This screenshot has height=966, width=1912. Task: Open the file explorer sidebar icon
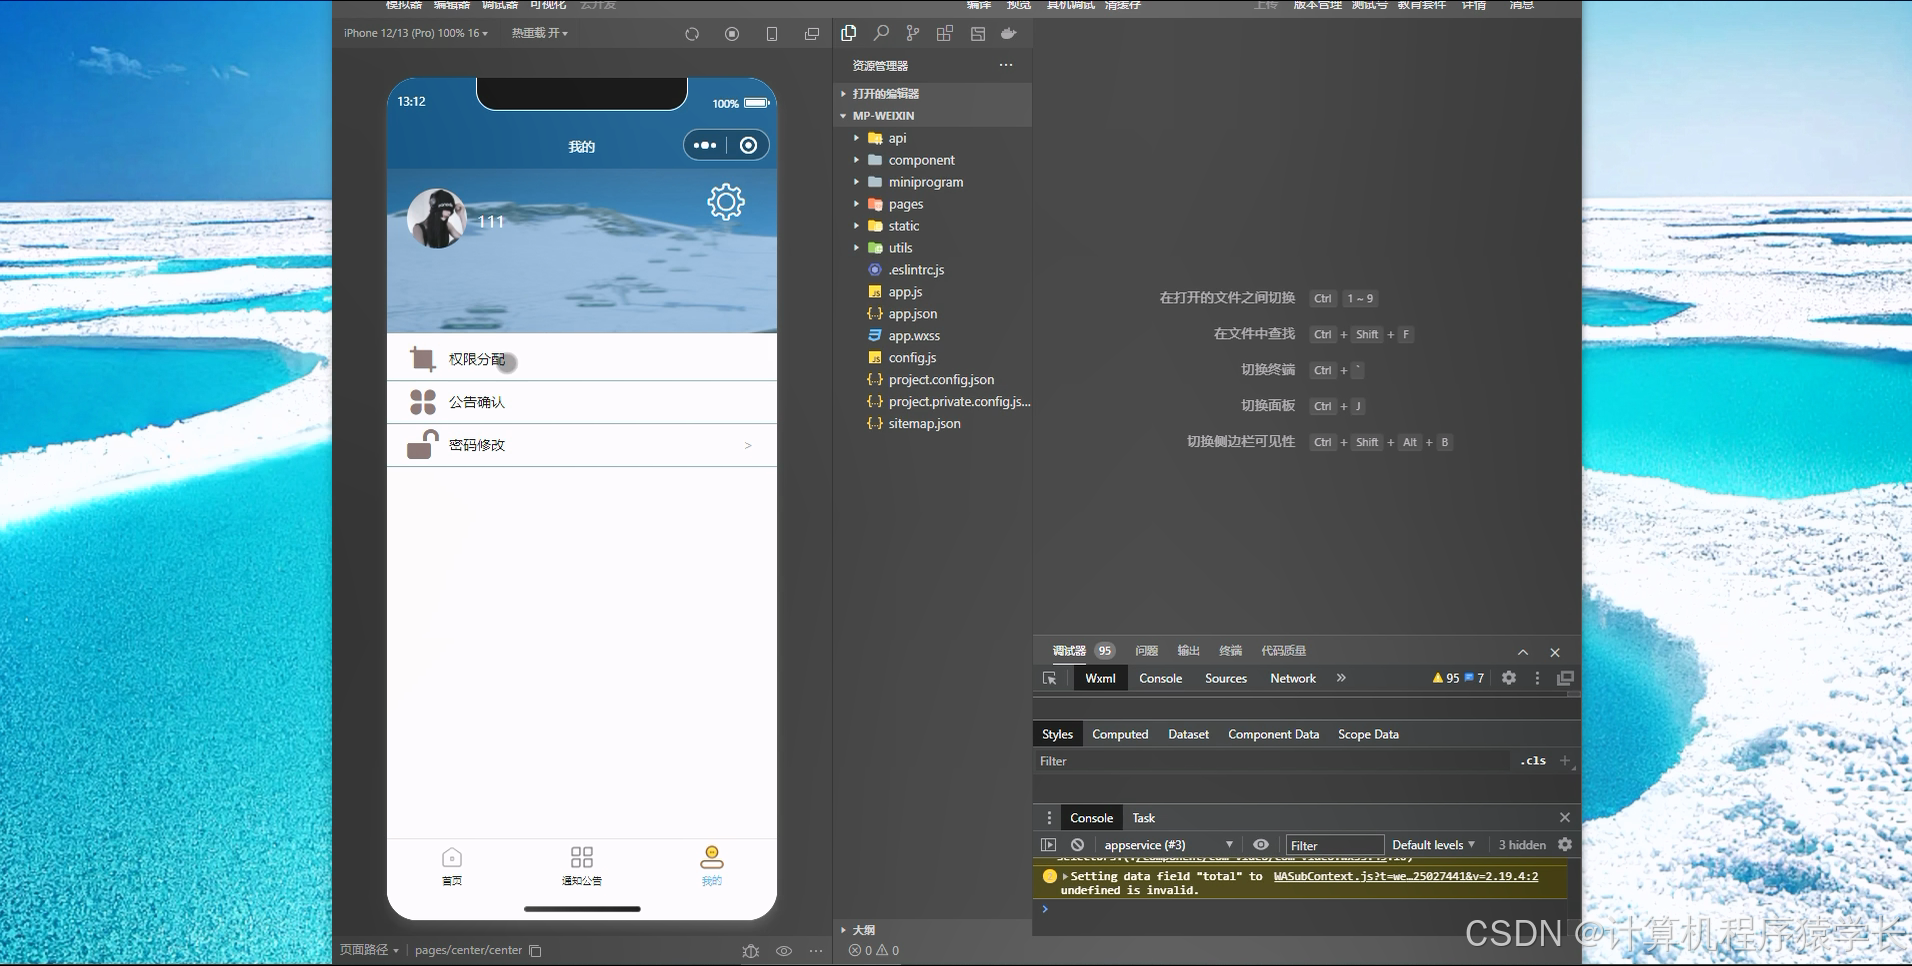[849, 33]
